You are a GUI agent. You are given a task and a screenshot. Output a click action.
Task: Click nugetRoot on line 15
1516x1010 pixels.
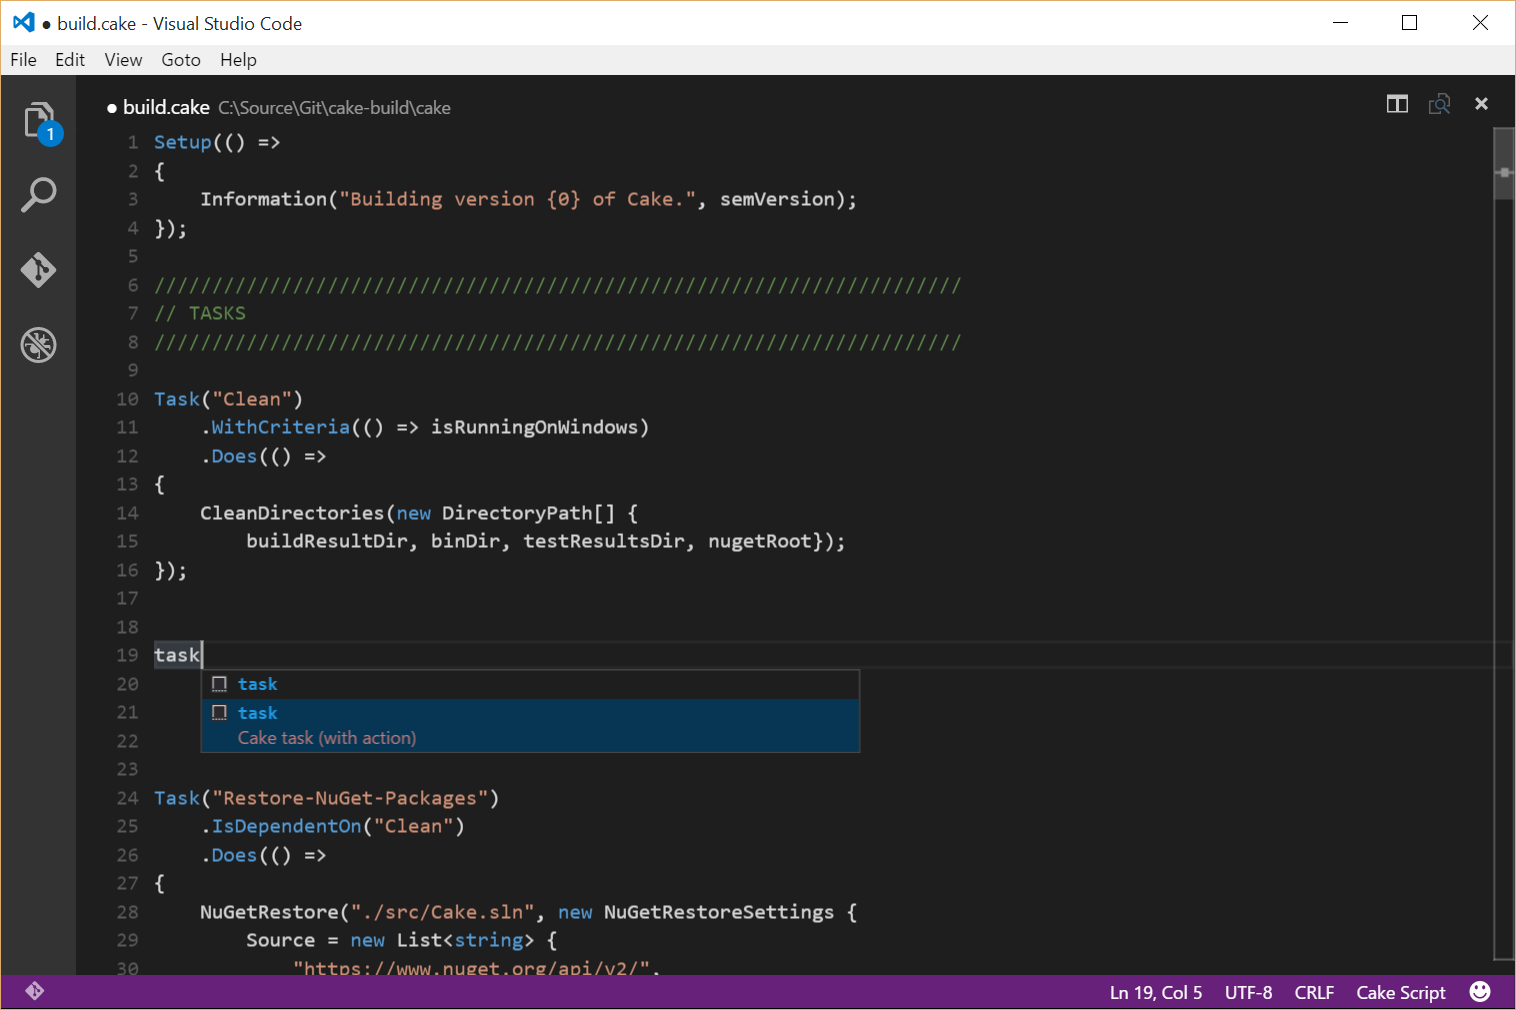pos(760,541)
